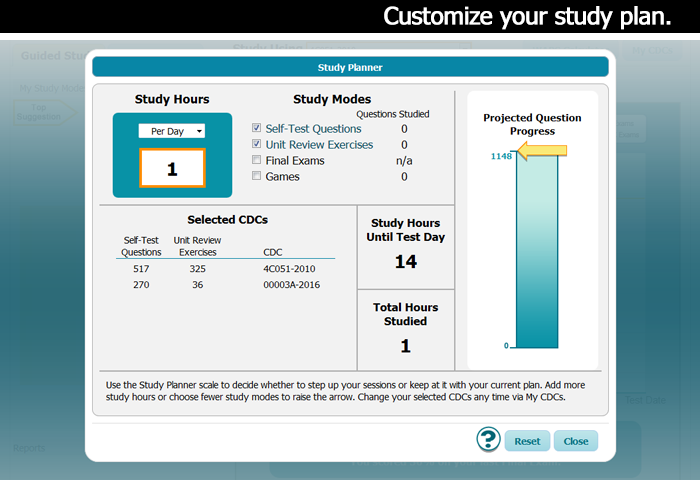This screenshot has height=480, width=700.
Task: Toggle the Self-Test Questions checkbox
Action: [x=257, y=129]
